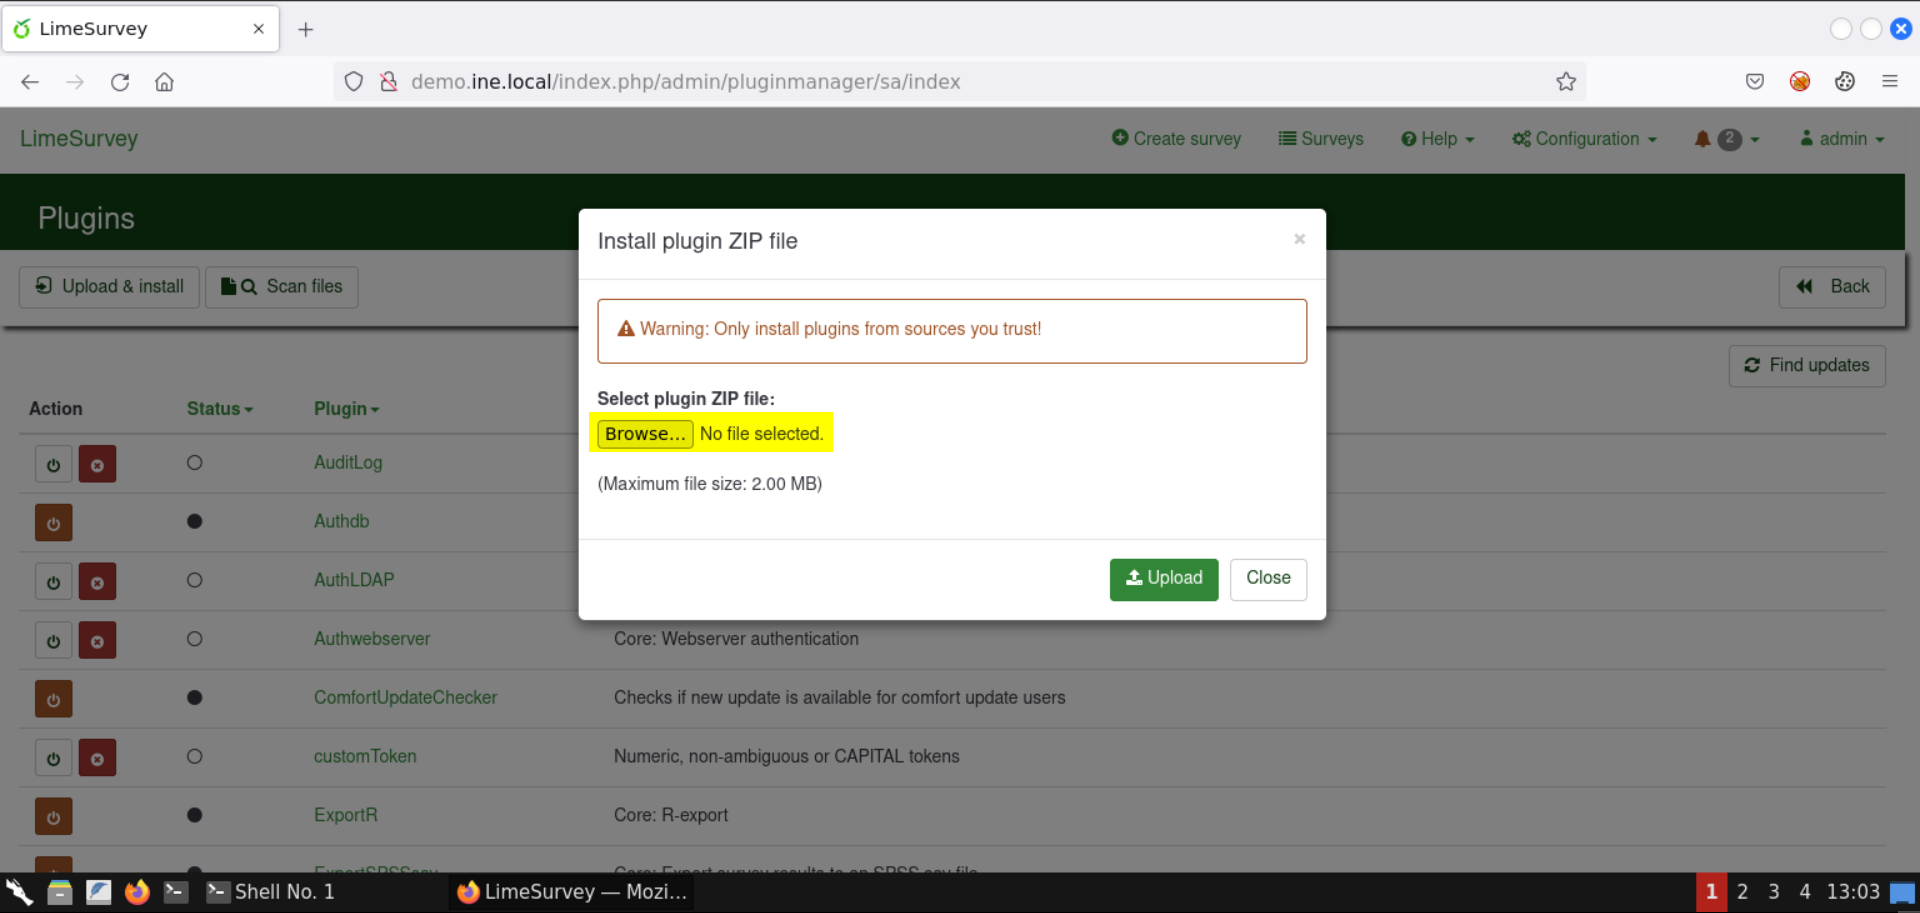Click the Back button

point(1832,287)
